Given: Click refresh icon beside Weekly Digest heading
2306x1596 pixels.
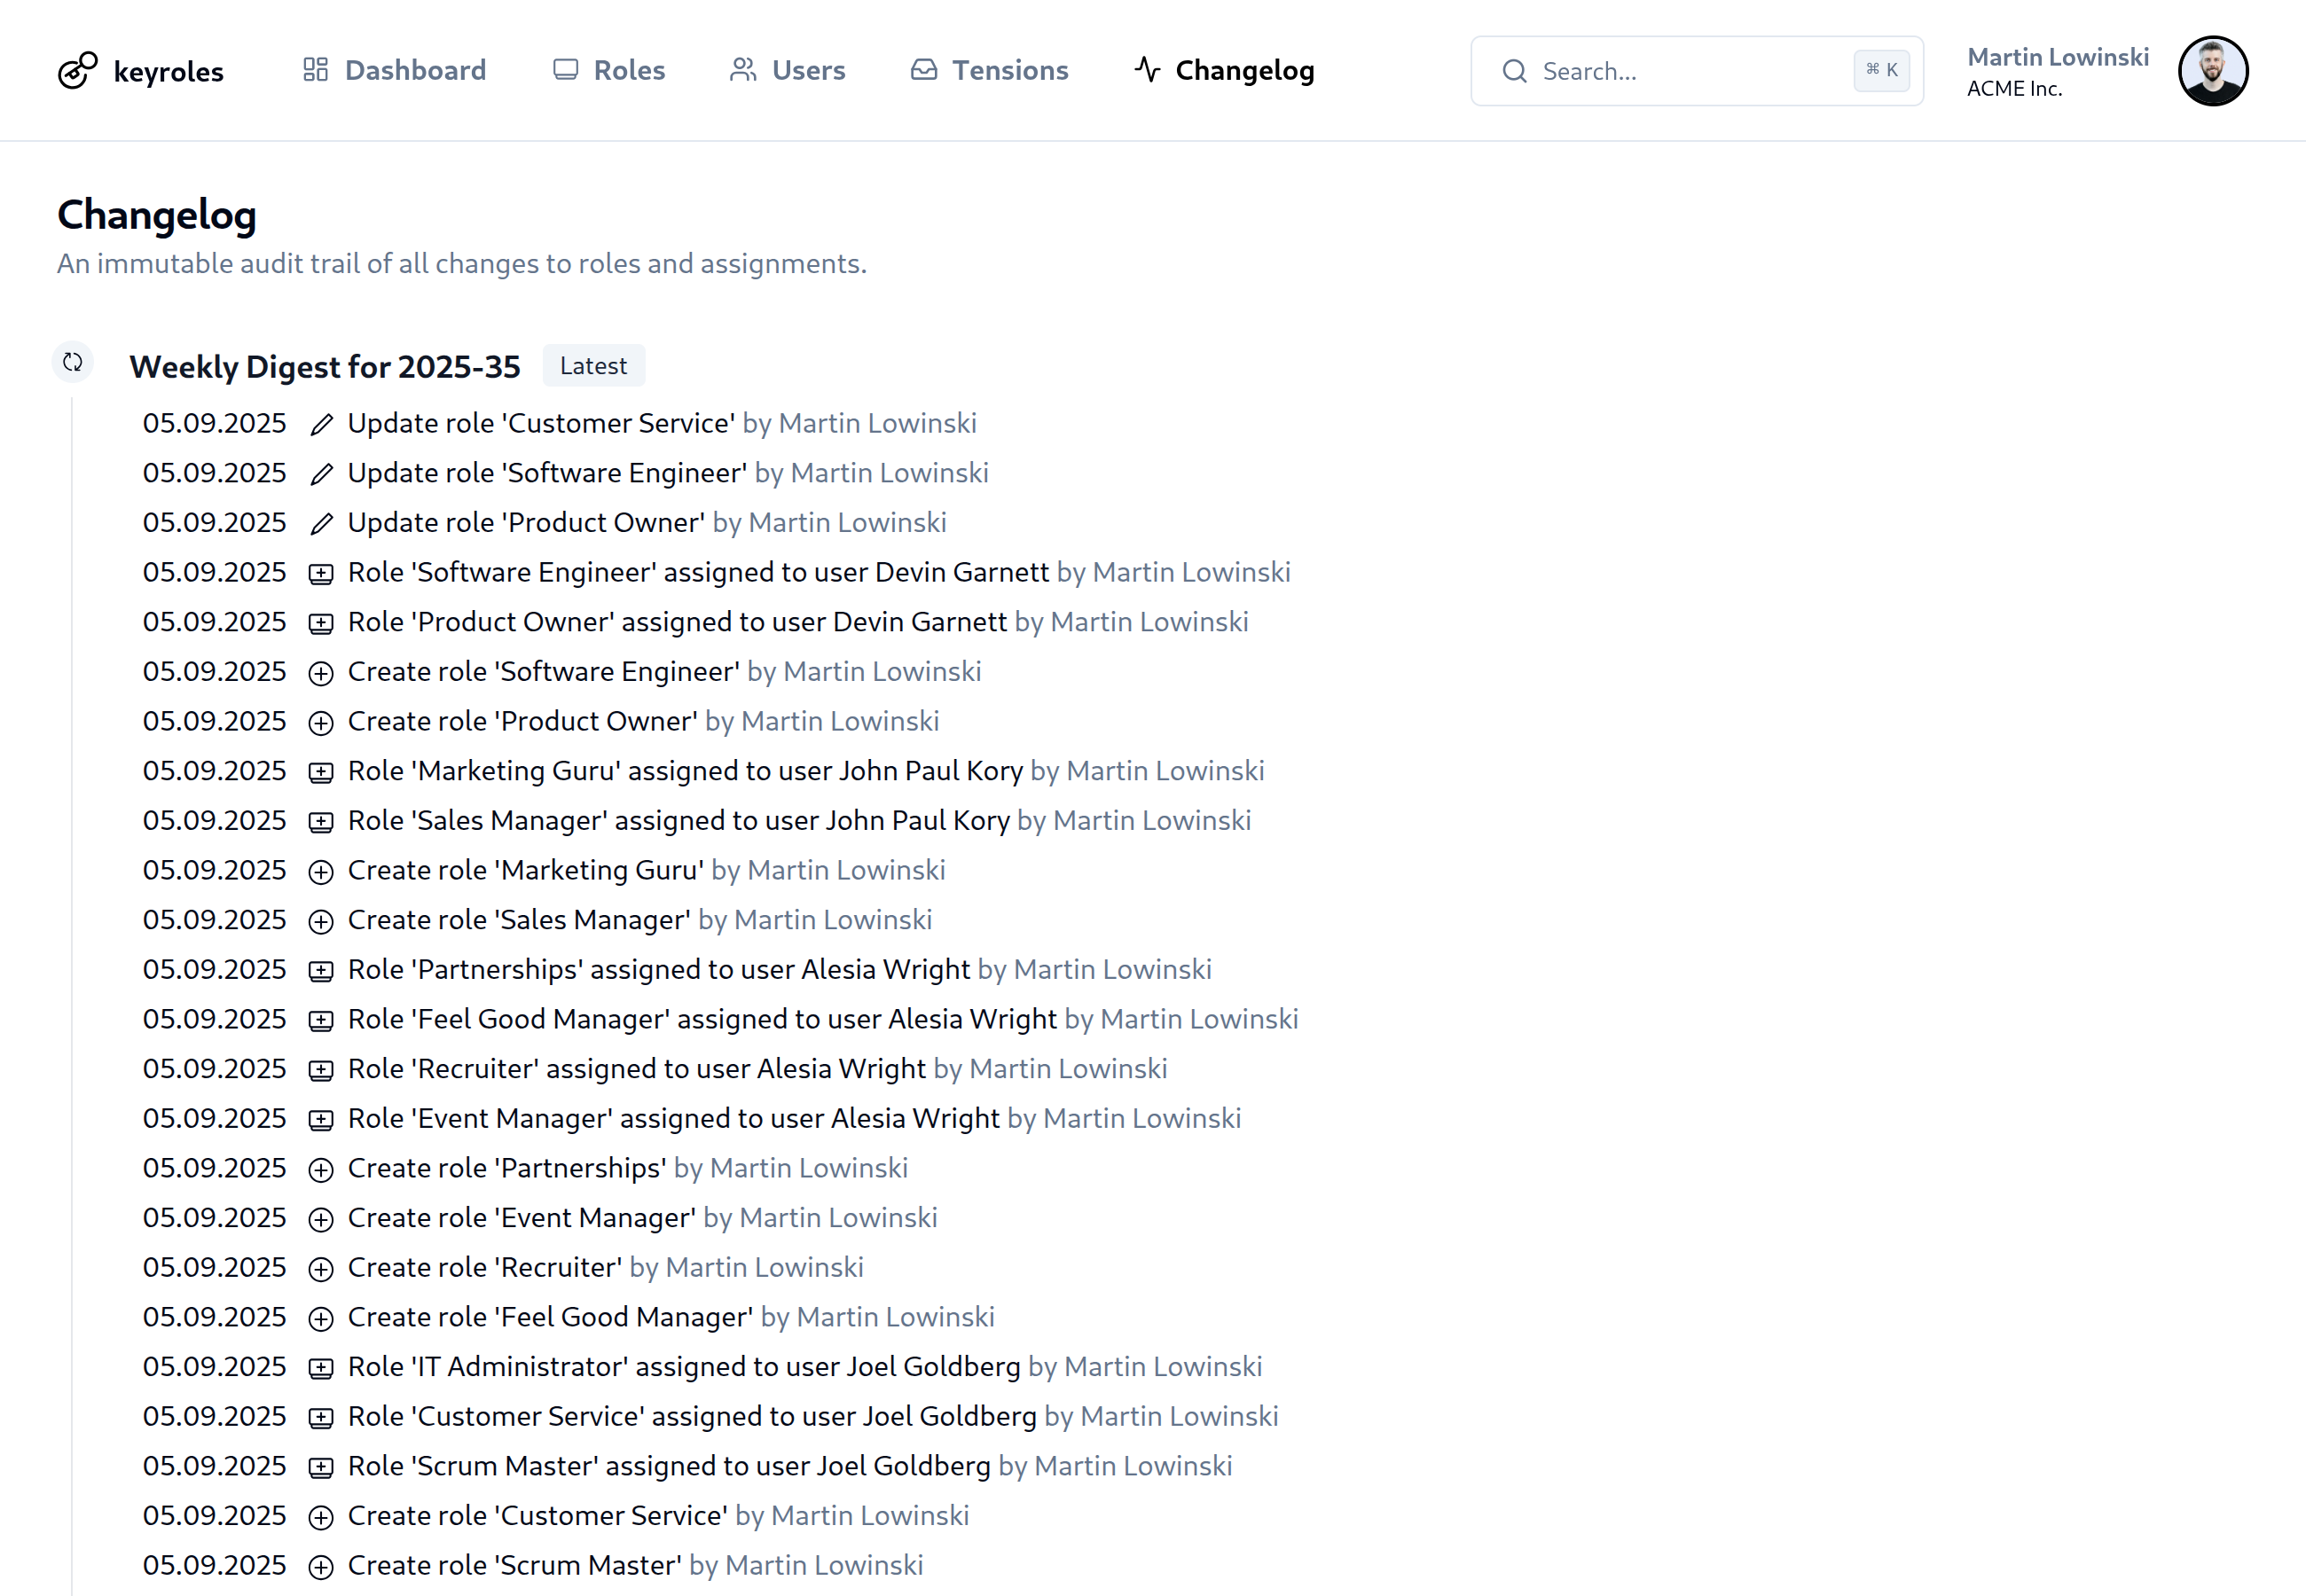Looking at the screenshot, I should click(72, 362).
